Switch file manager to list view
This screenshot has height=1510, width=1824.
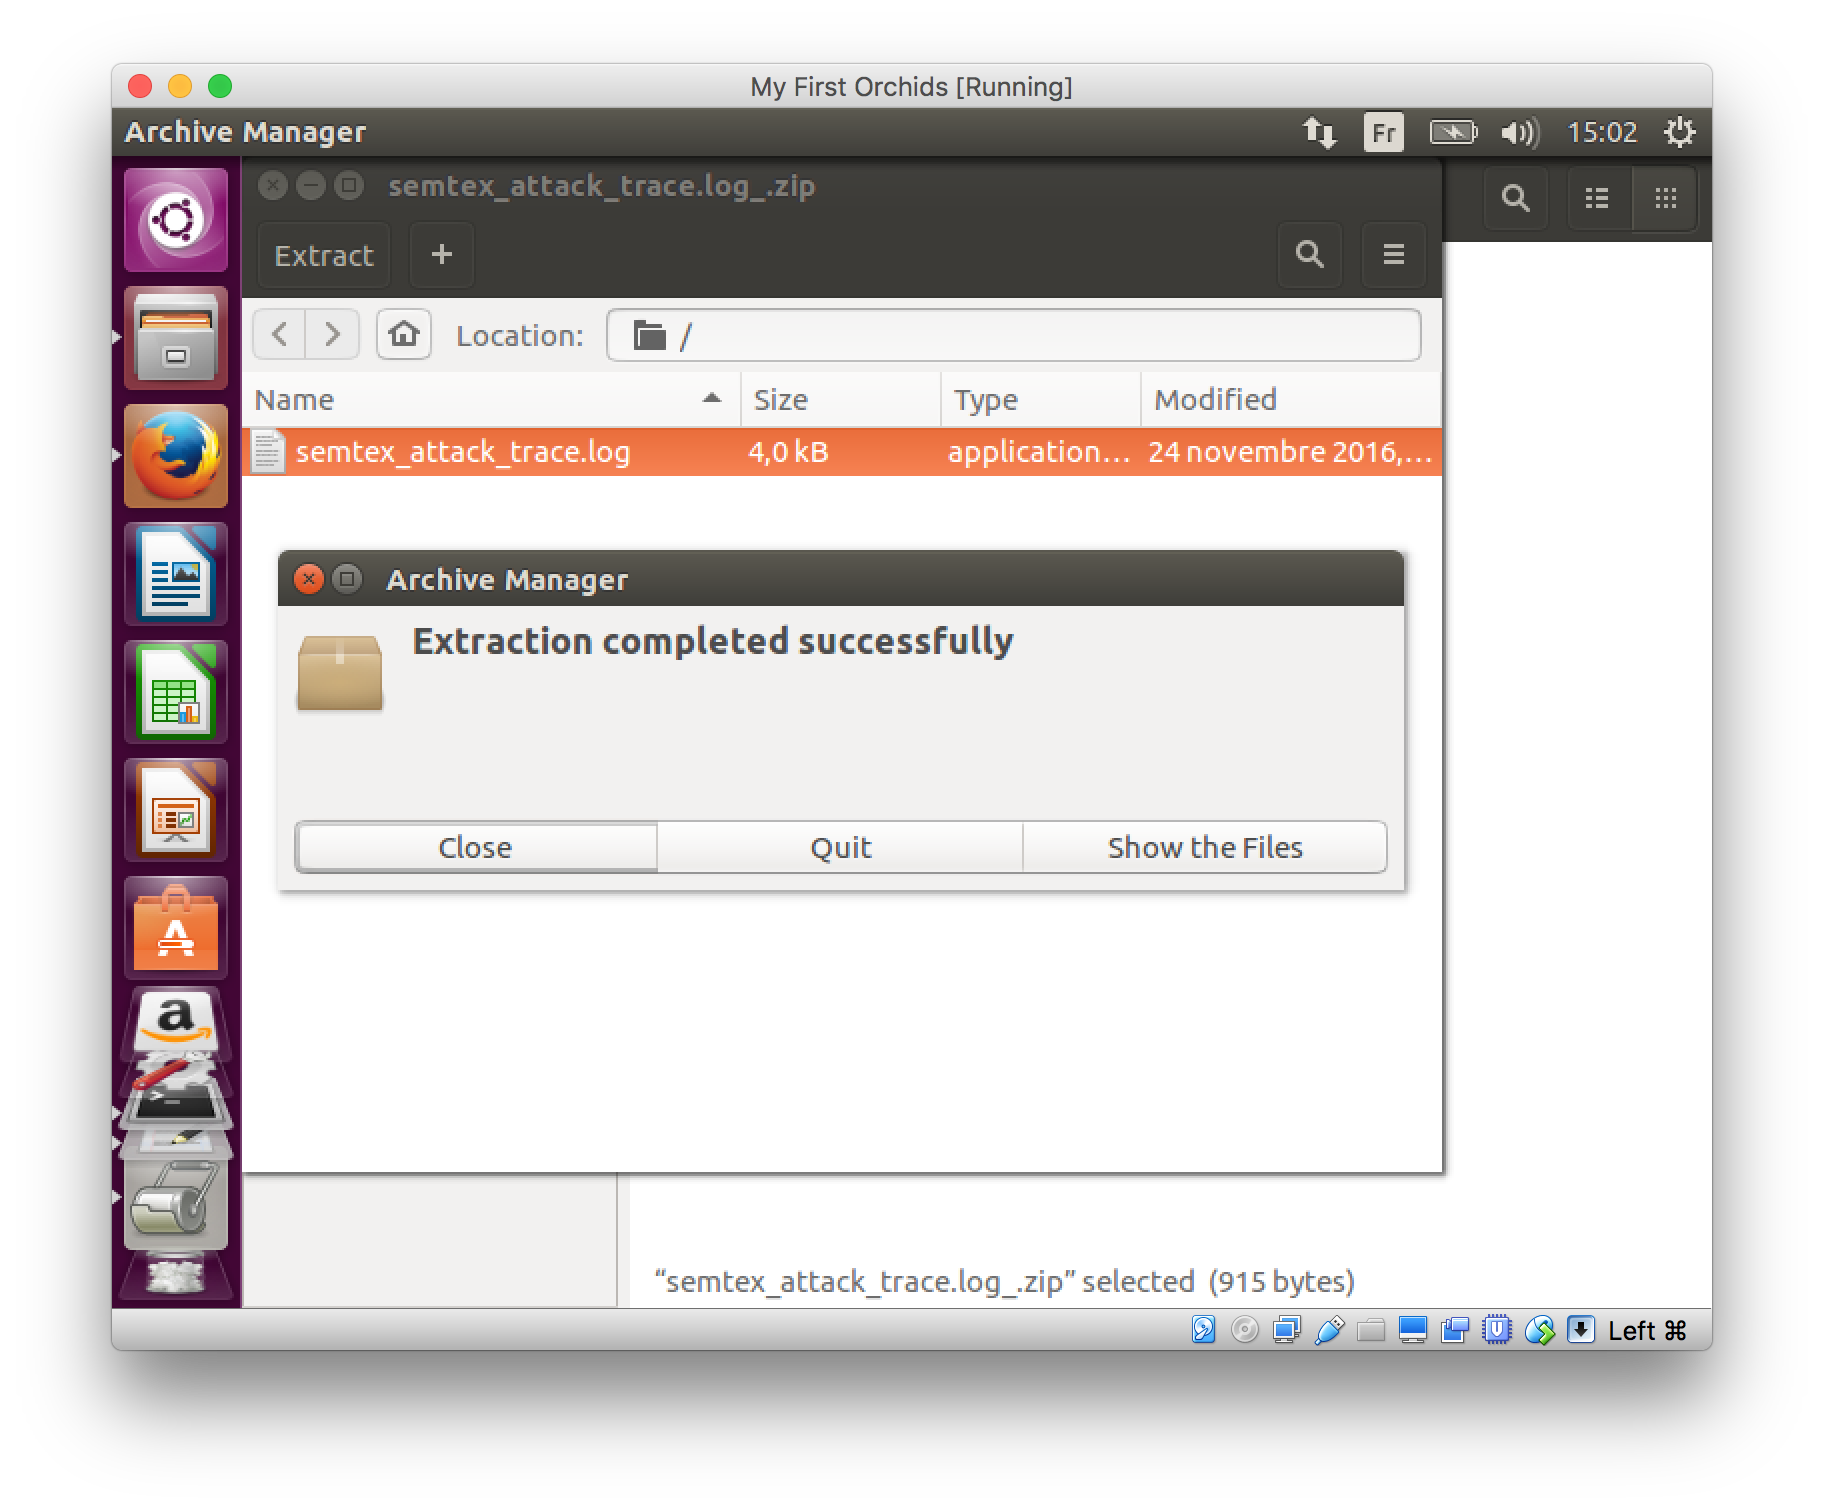tap(1597, 198)
